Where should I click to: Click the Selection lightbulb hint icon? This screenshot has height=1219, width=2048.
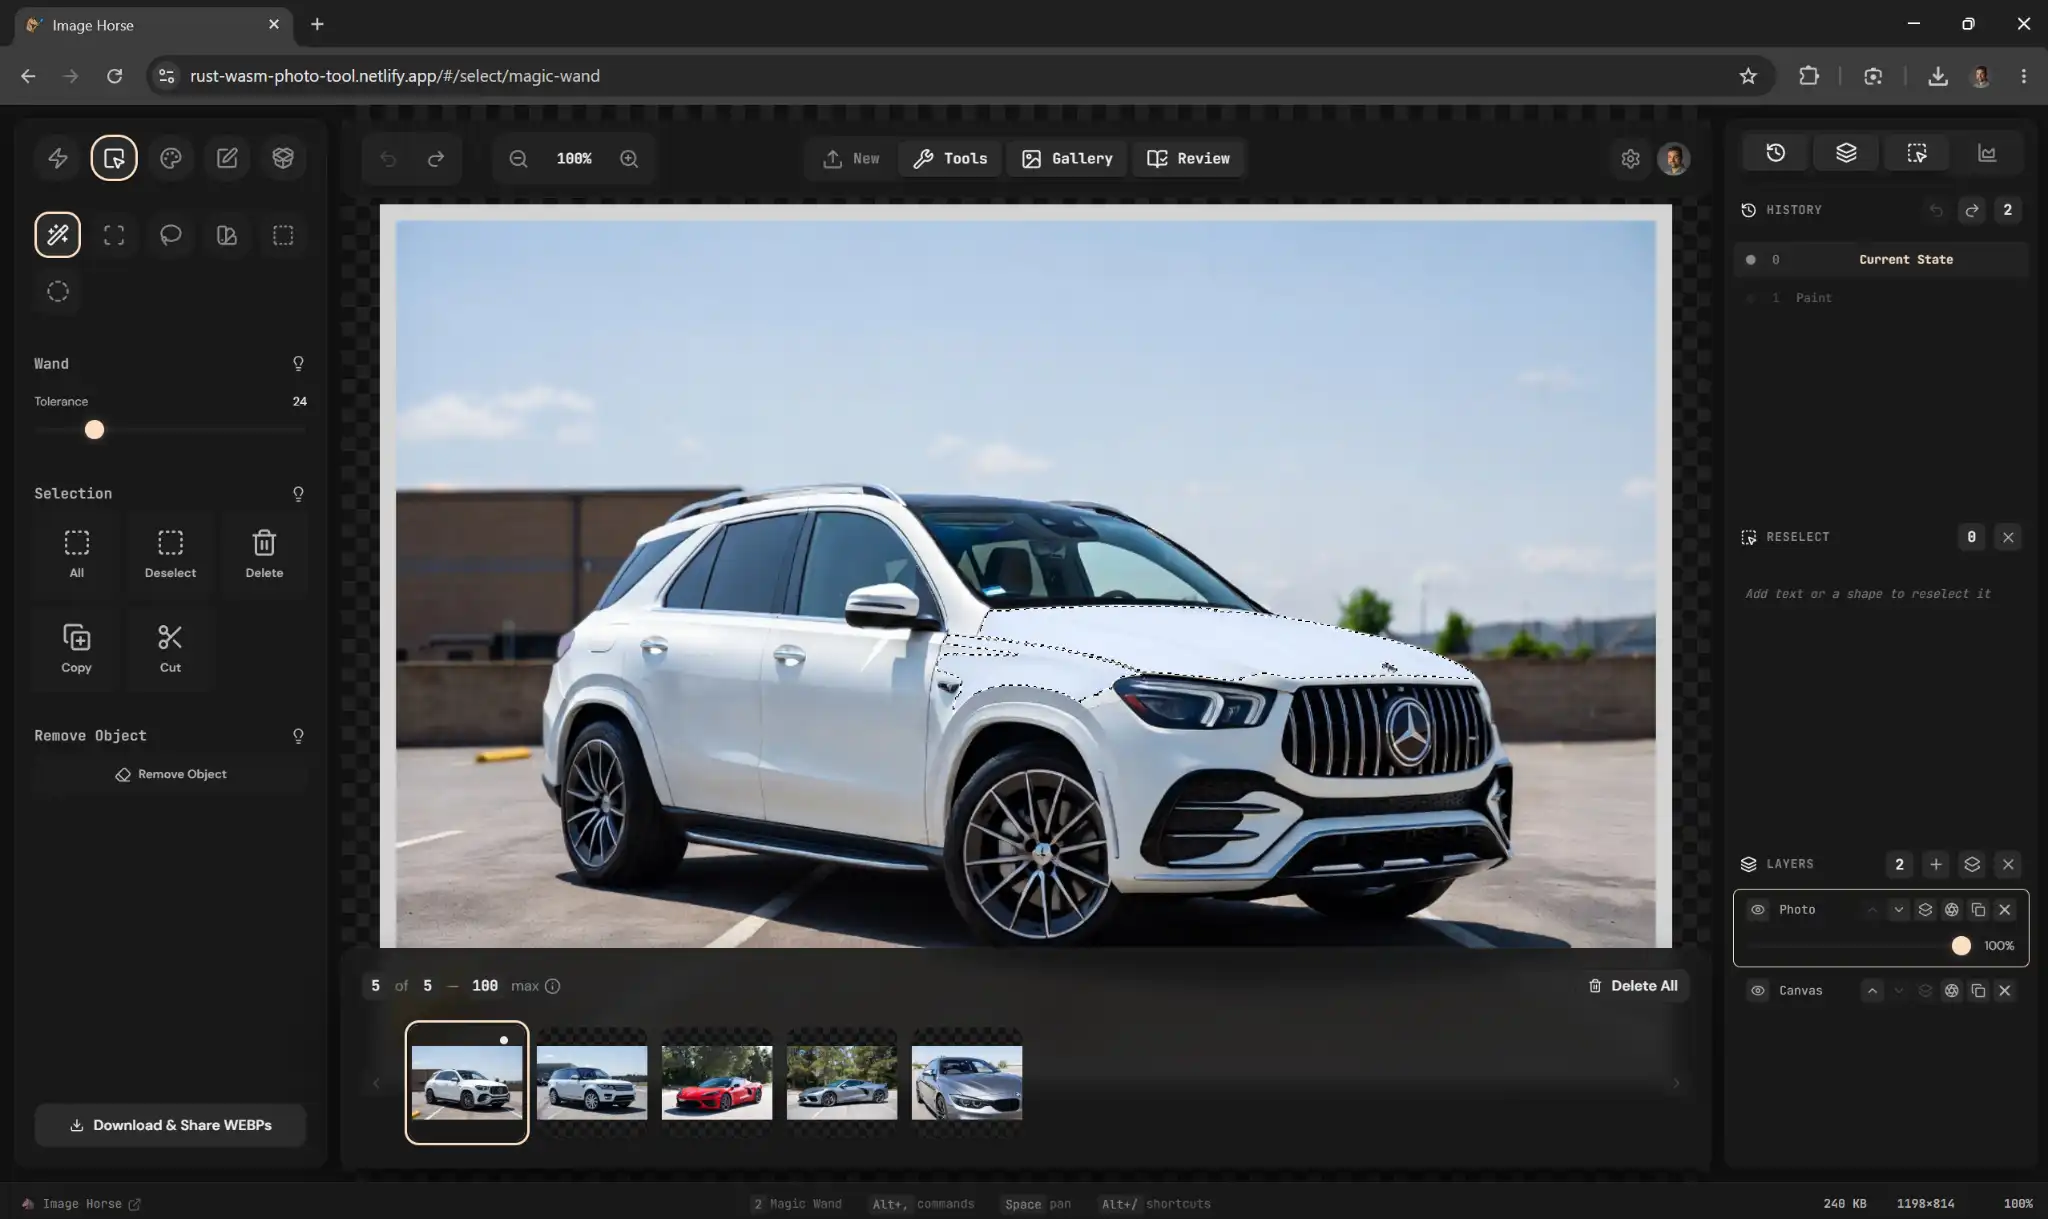coord(298,494)
